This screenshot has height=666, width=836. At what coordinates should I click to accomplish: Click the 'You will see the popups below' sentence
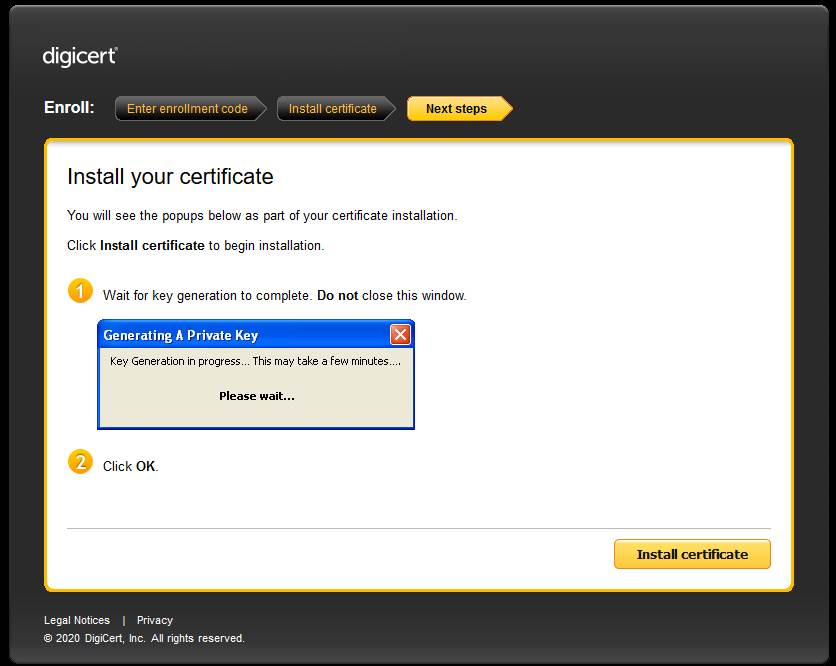click(x=262, y=215)
